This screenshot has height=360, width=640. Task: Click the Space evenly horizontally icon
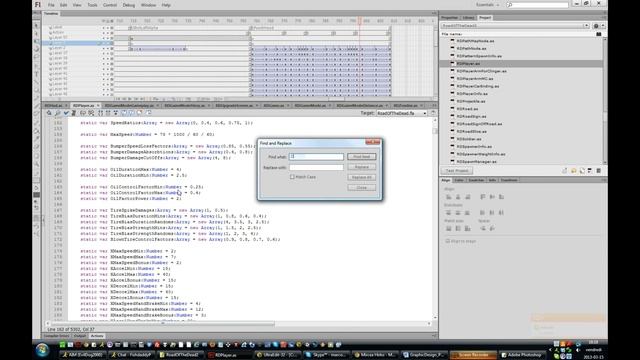(x=492, y=228)
